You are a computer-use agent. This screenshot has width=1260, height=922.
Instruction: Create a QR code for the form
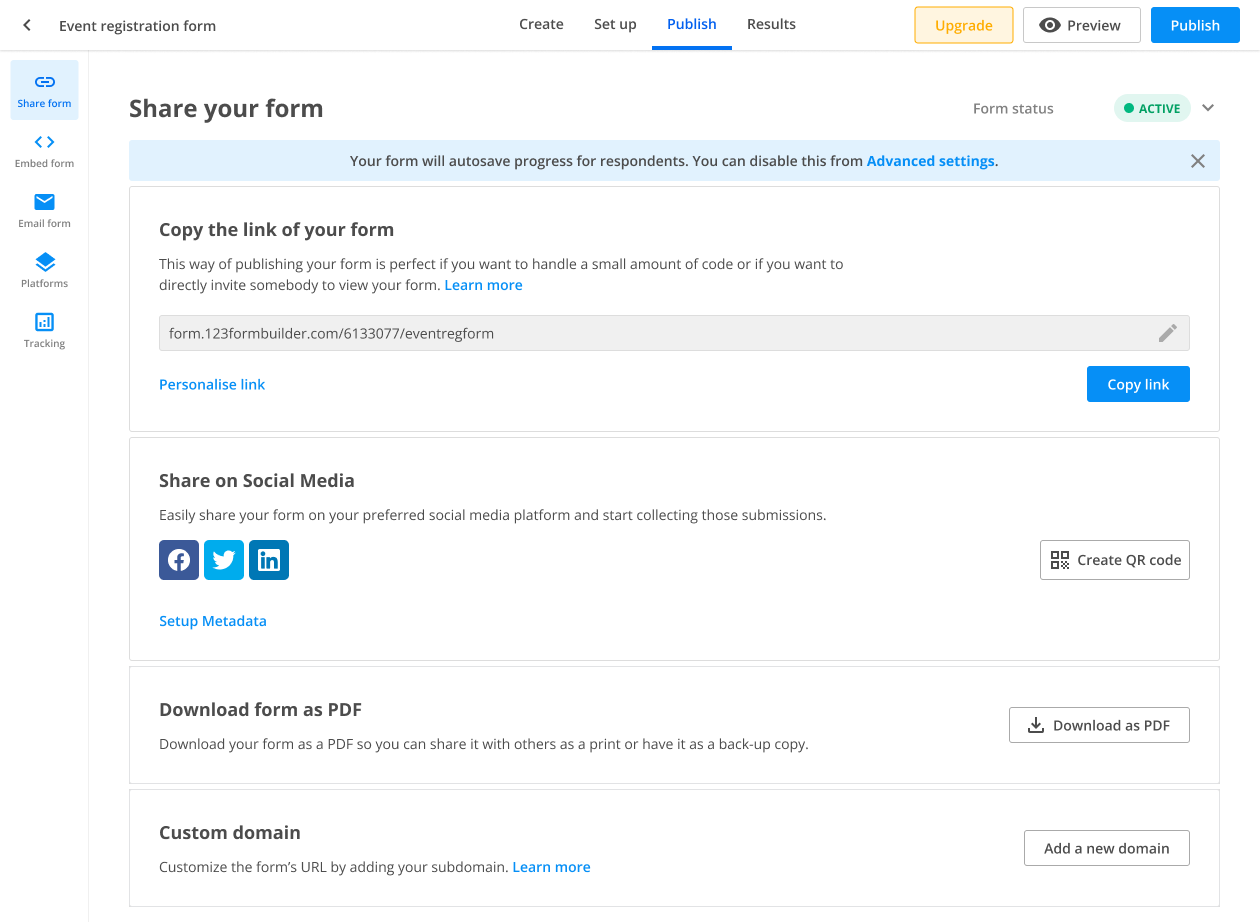pyautogui.click(x=1114, y=560)
